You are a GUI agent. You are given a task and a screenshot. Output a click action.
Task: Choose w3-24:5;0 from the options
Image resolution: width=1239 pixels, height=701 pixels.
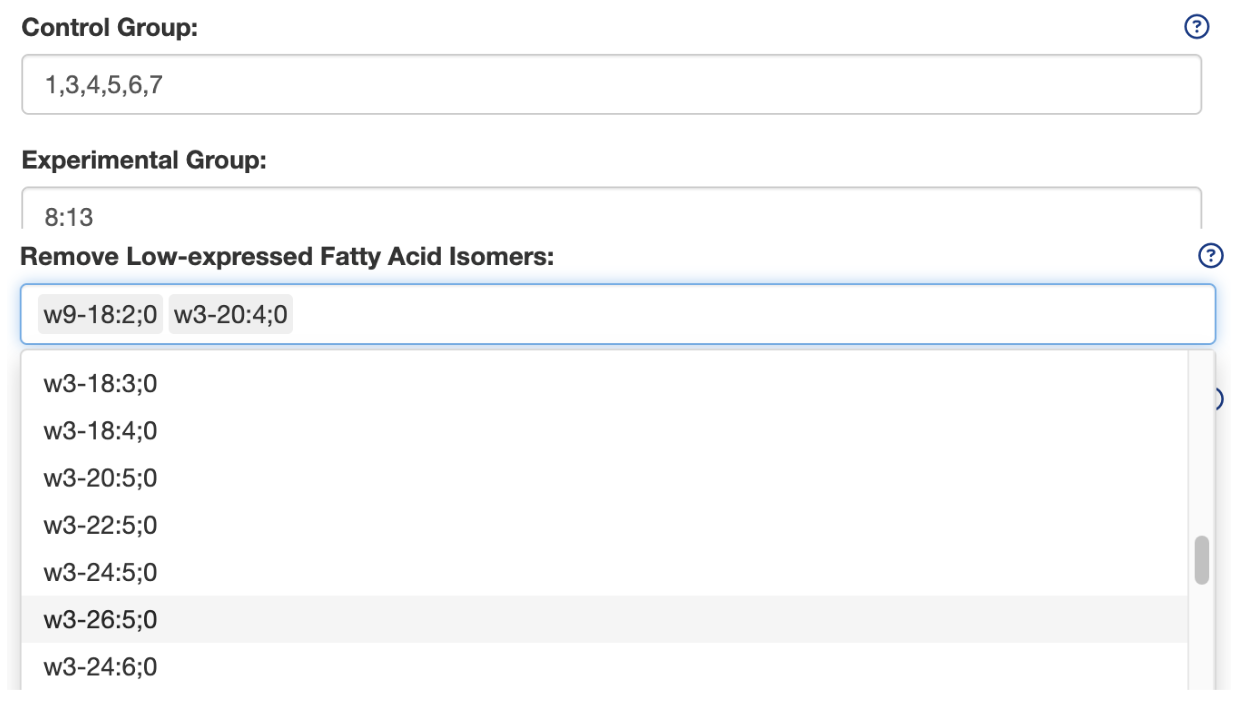[100, 573]
